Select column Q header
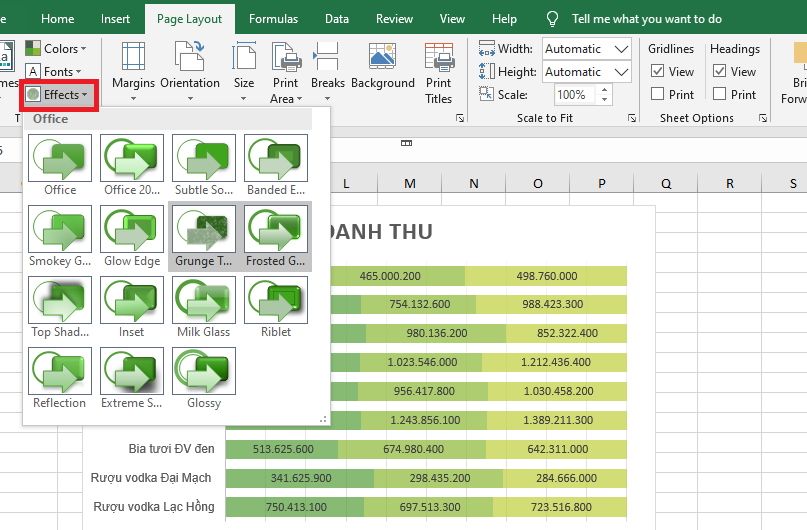This screenshot has width=807, height=530. [x=666, y=184]
